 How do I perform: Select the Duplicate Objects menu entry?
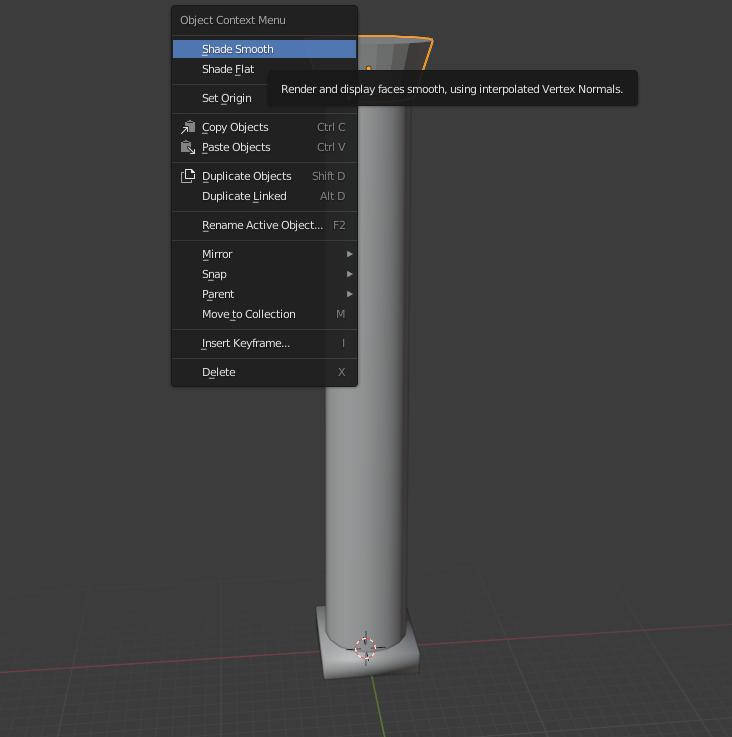(246, 176)
